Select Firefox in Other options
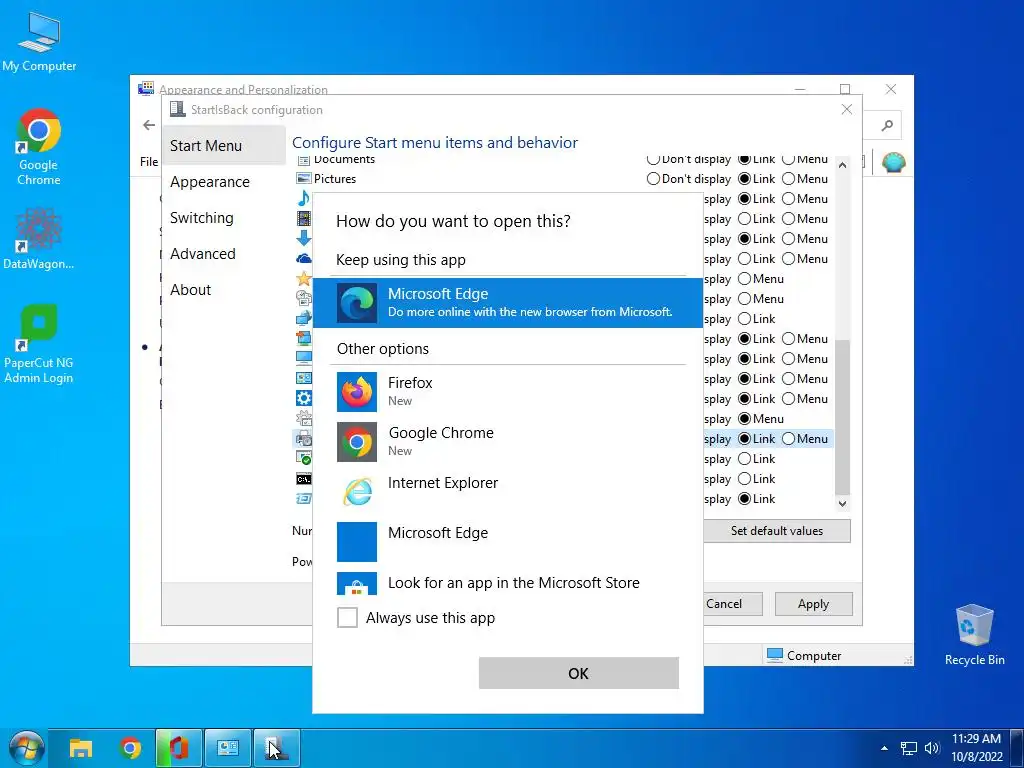This screenshot has height=768, width=1024. click(507, 391)
